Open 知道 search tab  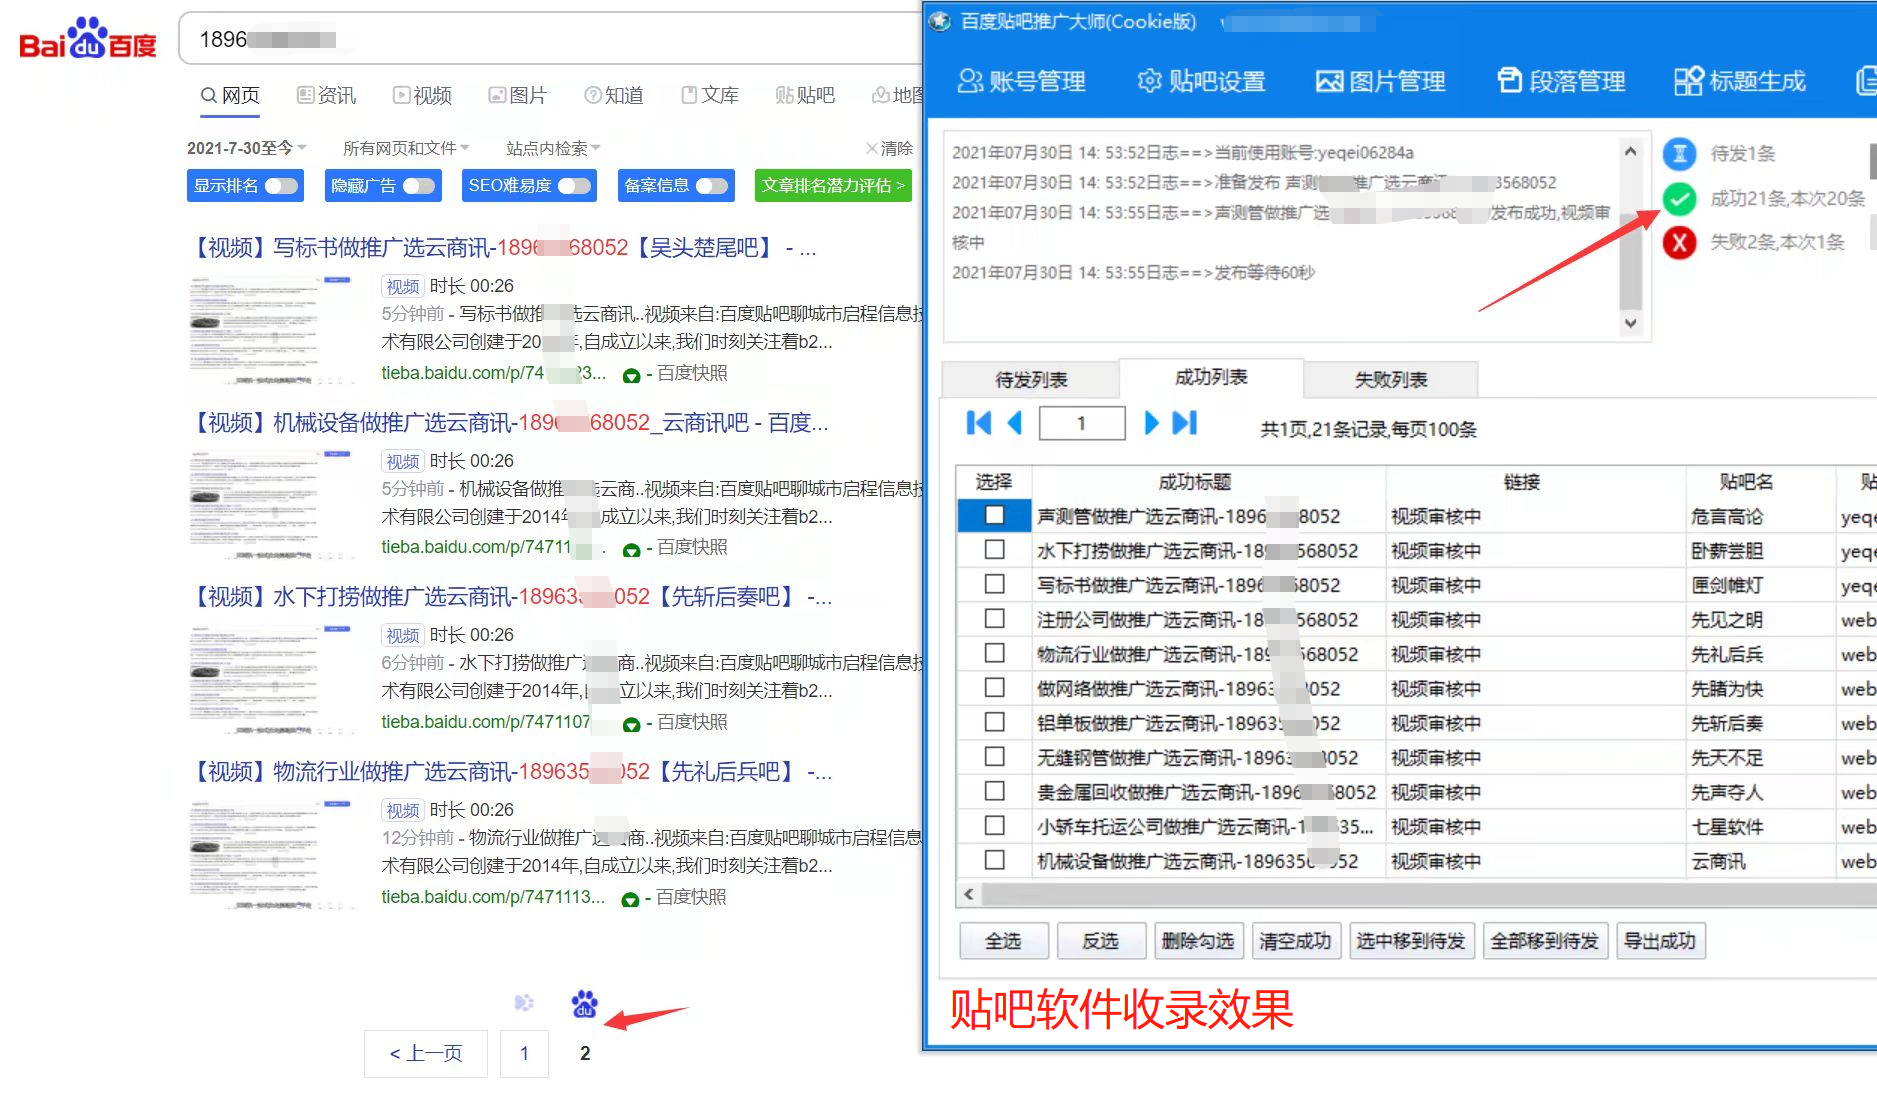tap(614, 95)
